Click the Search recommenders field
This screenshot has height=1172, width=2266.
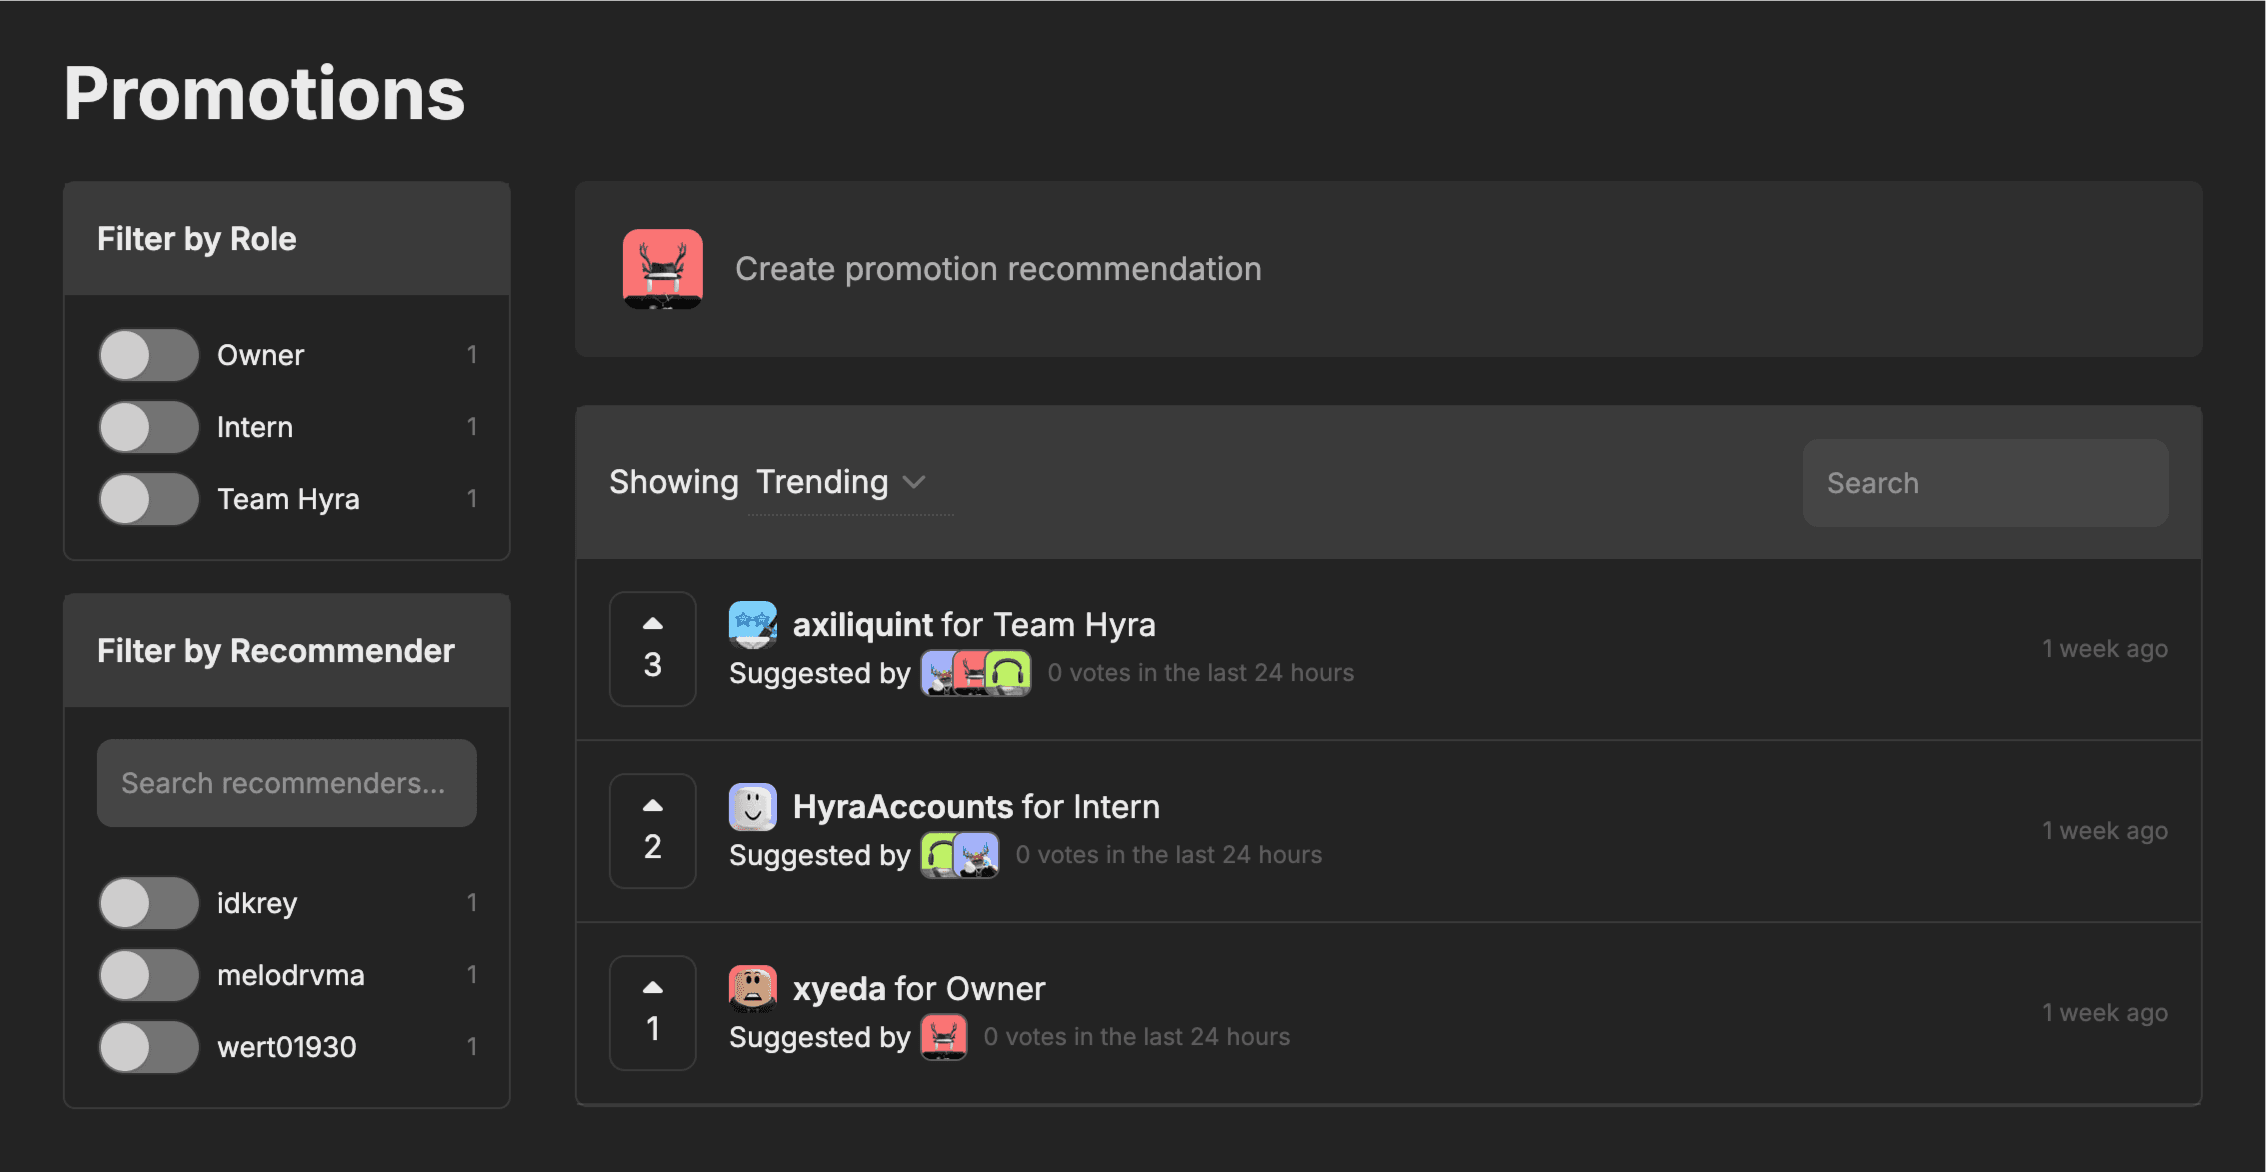click(x=286, y=783)
